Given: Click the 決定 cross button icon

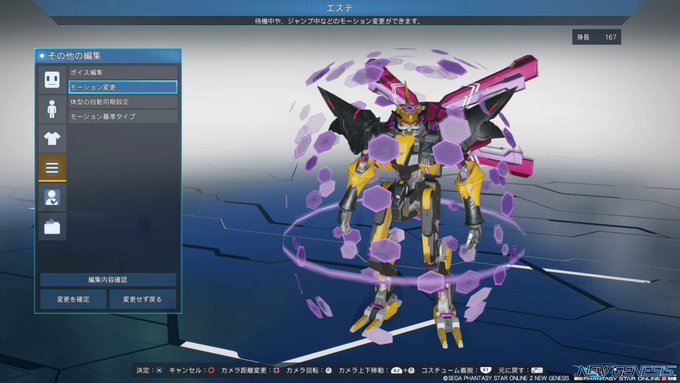Looking at the screenshot, I should (x=159, y=370).
